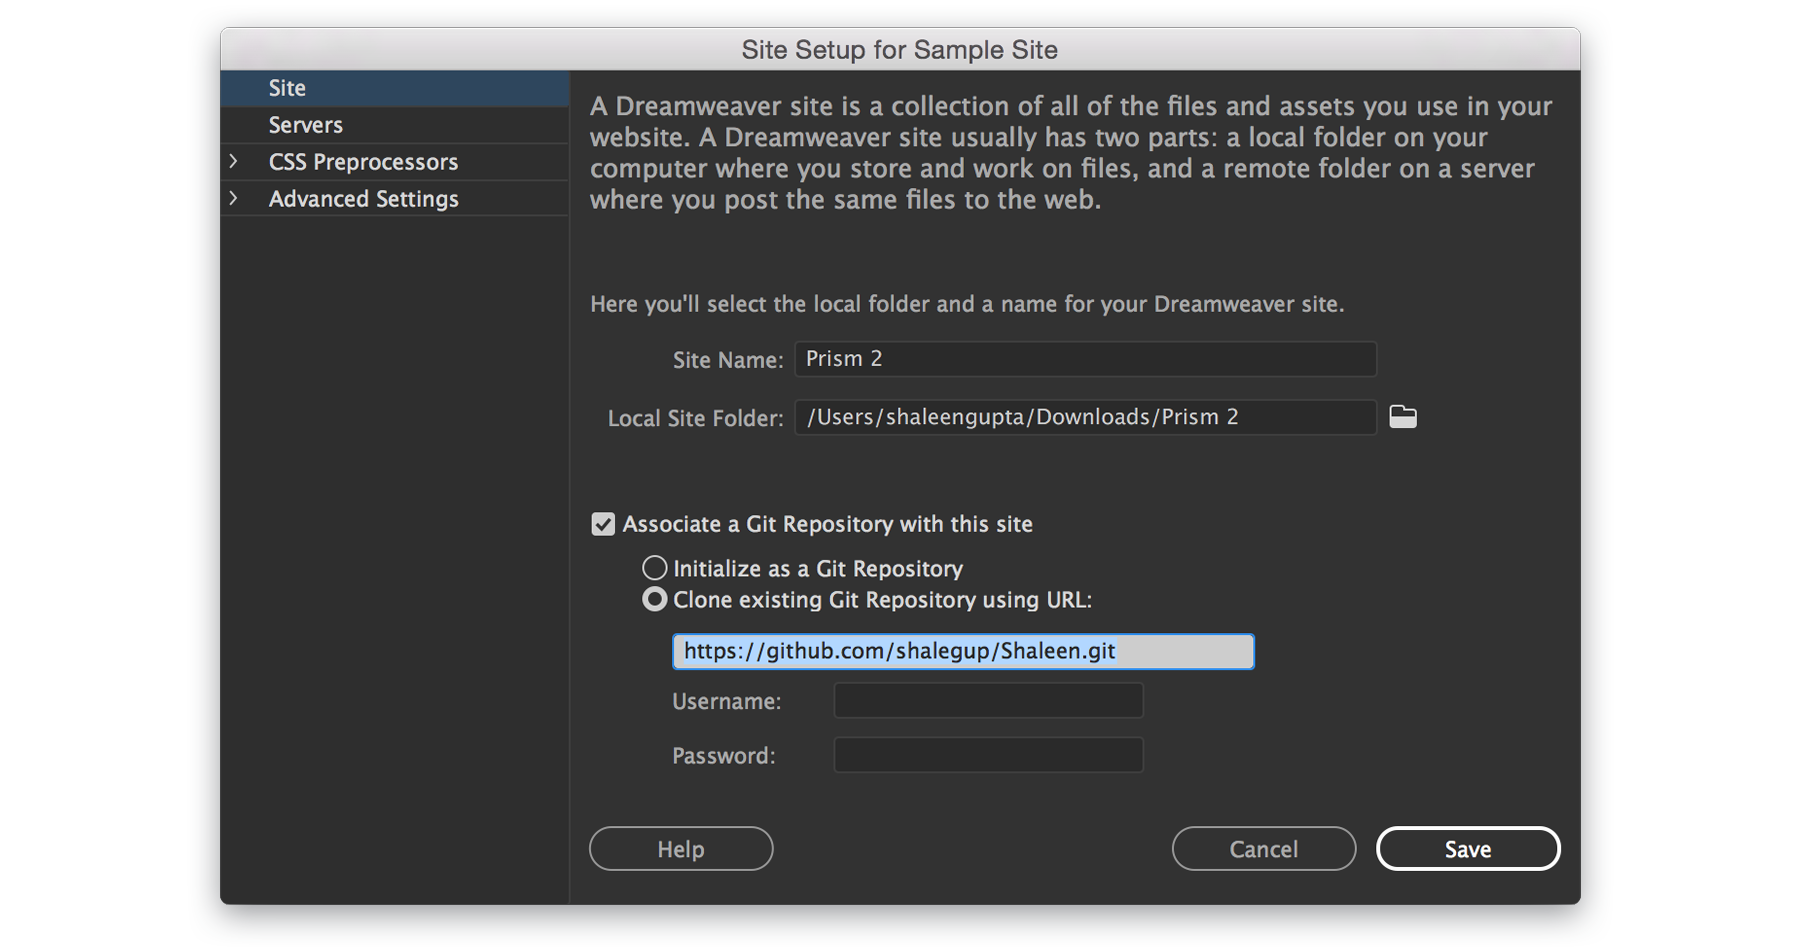The width and height of the screenshot is (1801, 951).
Task: Uncheck Associate a Git Repository with this site
Action: click(603, 523)
